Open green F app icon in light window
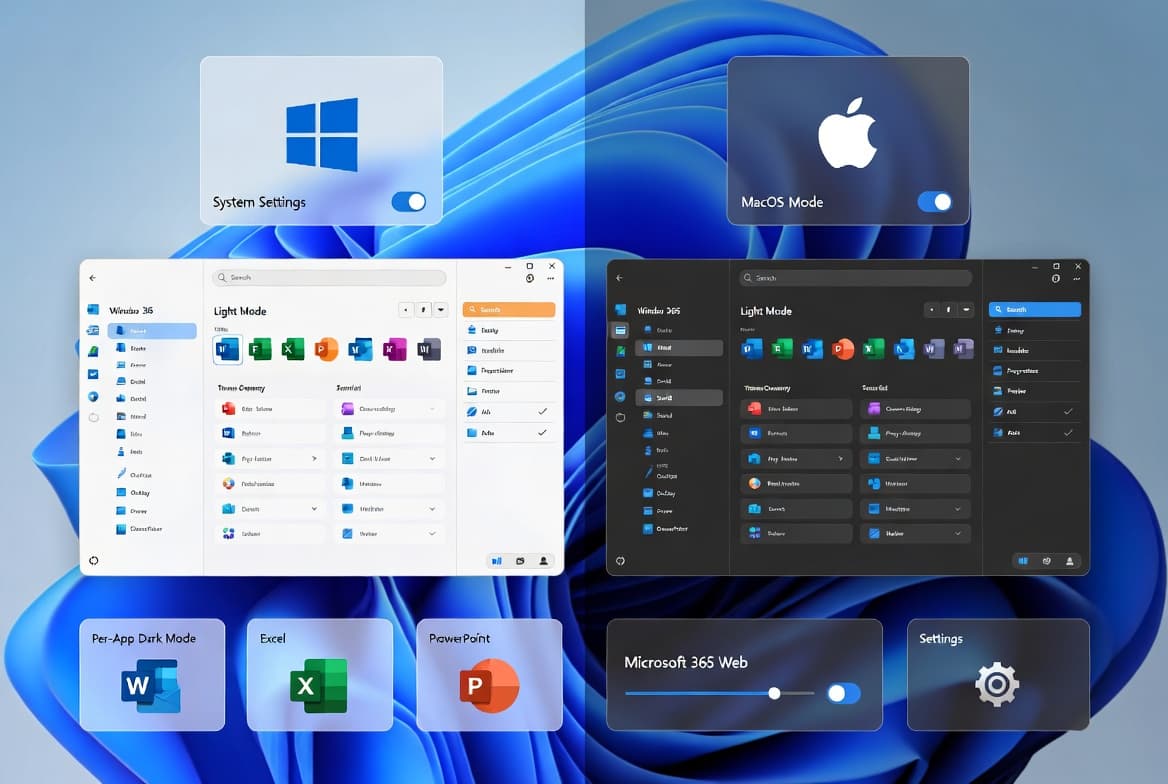 (x=260, y=349)
